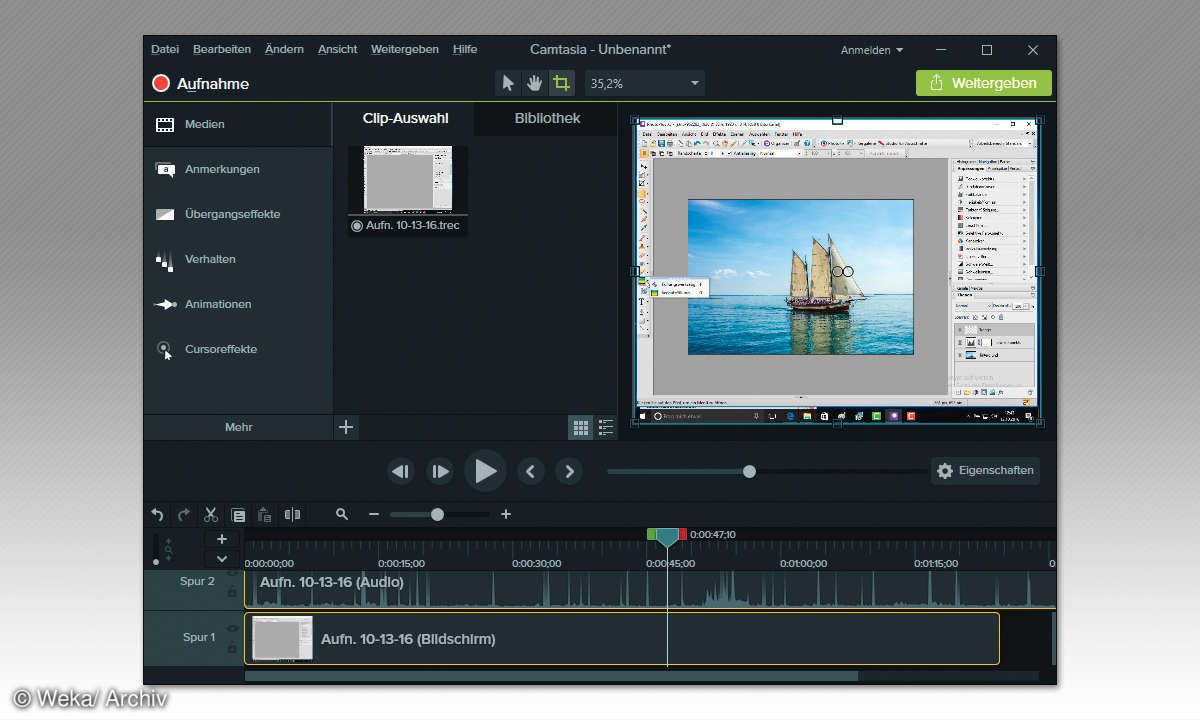
Task: Undo the last action
Action: [x=157, y=514]
